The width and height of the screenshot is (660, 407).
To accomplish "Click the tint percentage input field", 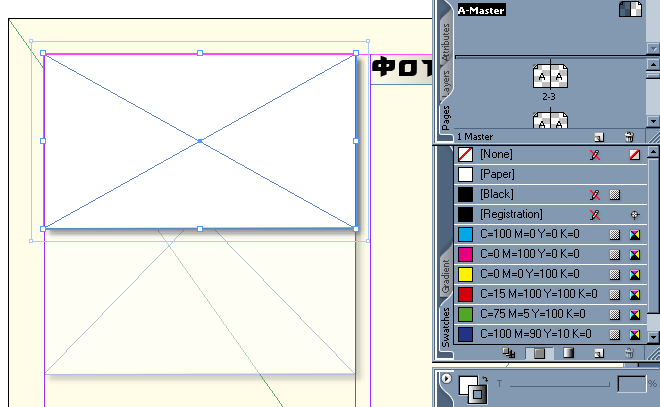I will tap(632, 384).
